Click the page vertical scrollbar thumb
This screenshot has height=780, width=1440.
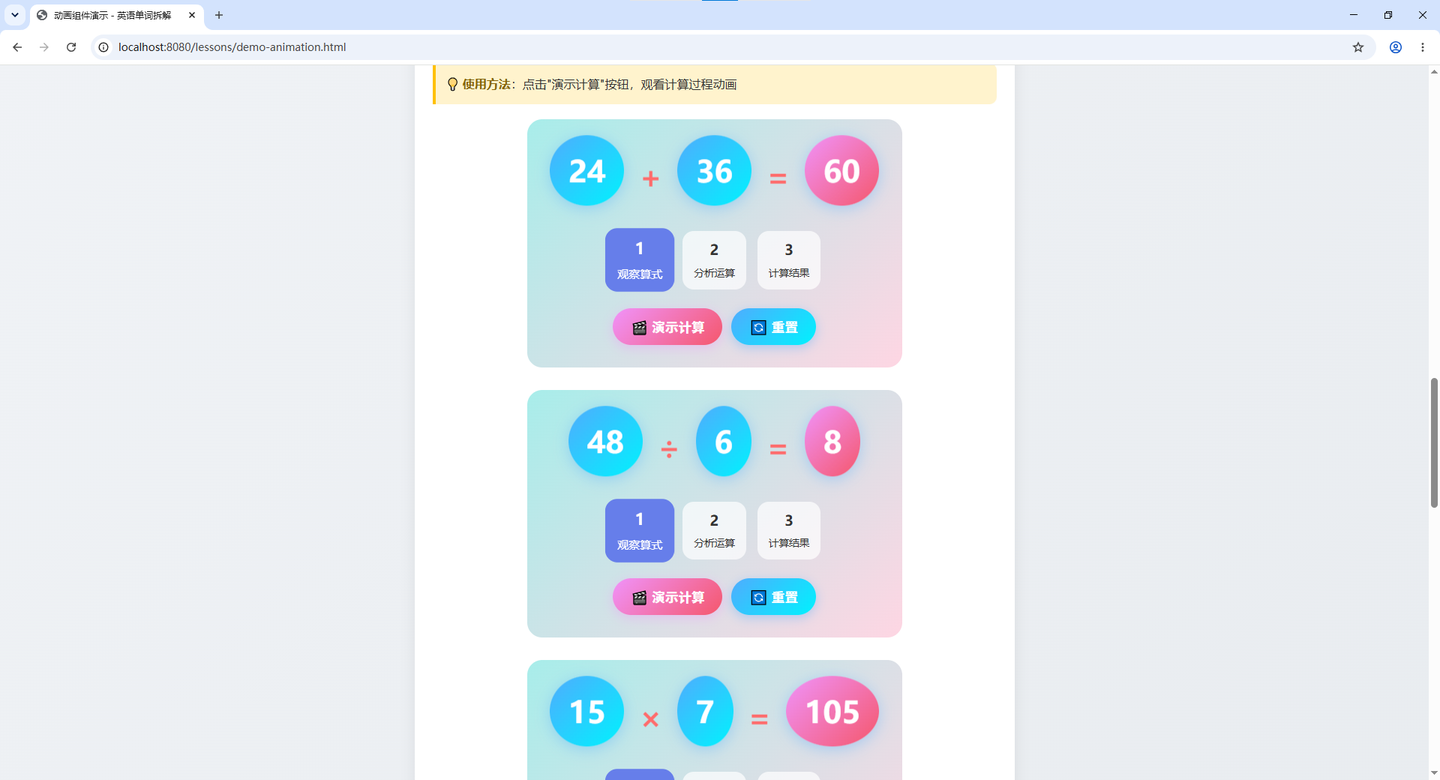(x=1433, y=443)
